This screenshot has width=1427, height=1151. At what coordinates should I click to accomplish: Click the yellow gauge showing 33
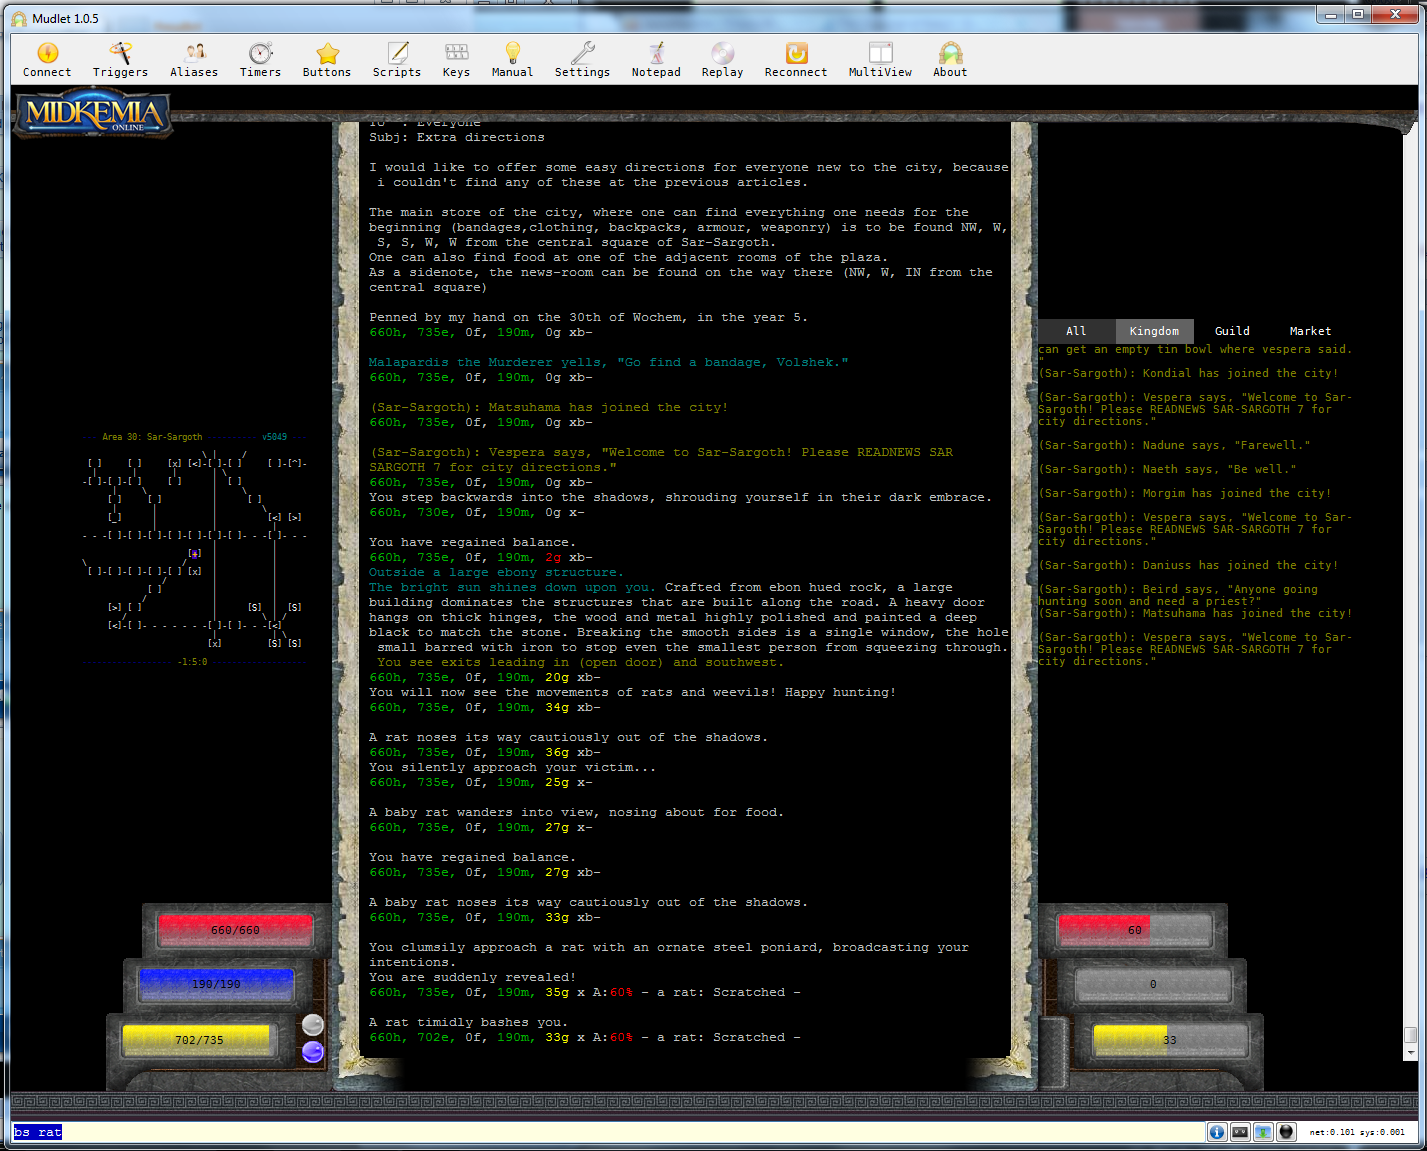point(1170,1040)
